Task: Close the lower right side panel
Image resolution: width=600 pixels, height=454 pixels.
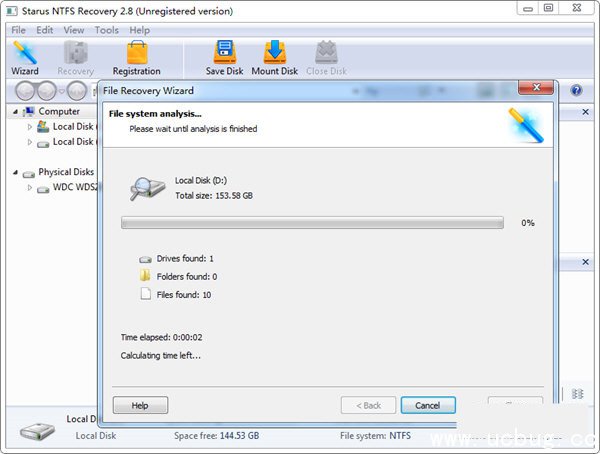Action: pyautogui.click(x=585, y=262)
